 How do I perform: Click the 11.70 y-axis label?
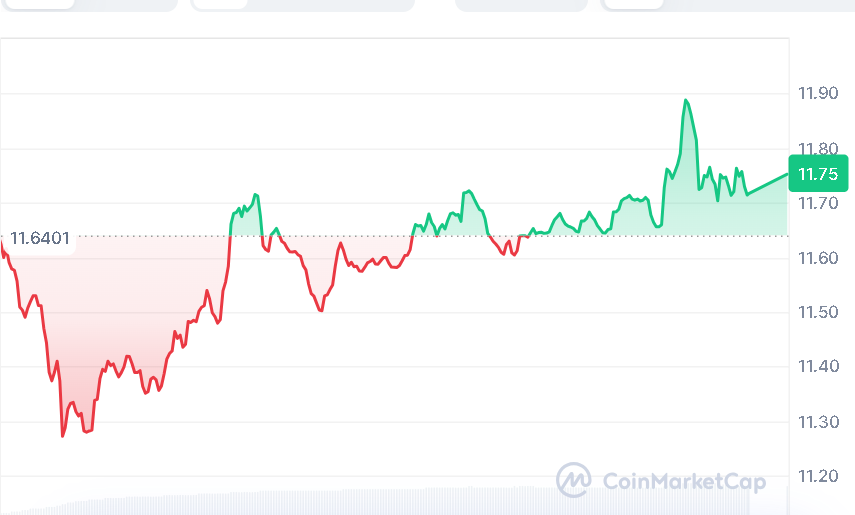pyautogui.click(x=816, y=204)
